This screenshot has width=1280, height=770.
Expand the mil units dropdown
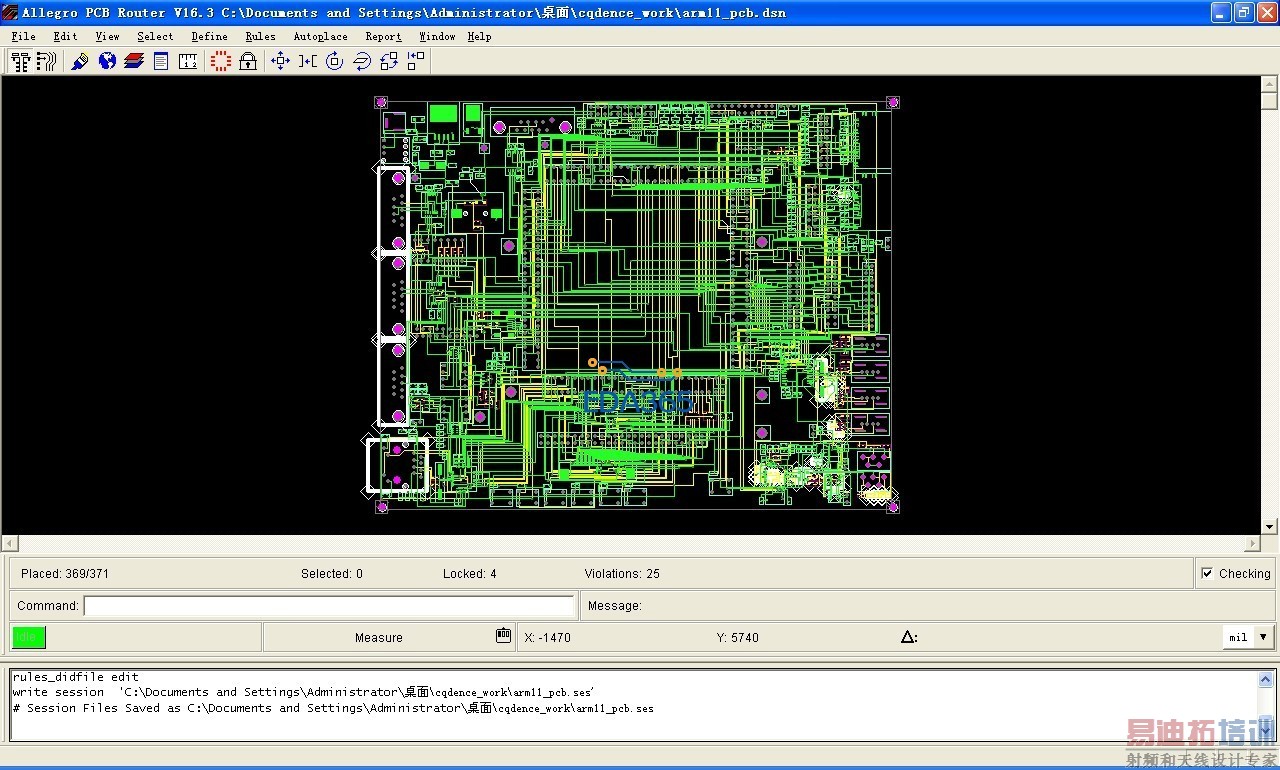[x=1263, y=637]
